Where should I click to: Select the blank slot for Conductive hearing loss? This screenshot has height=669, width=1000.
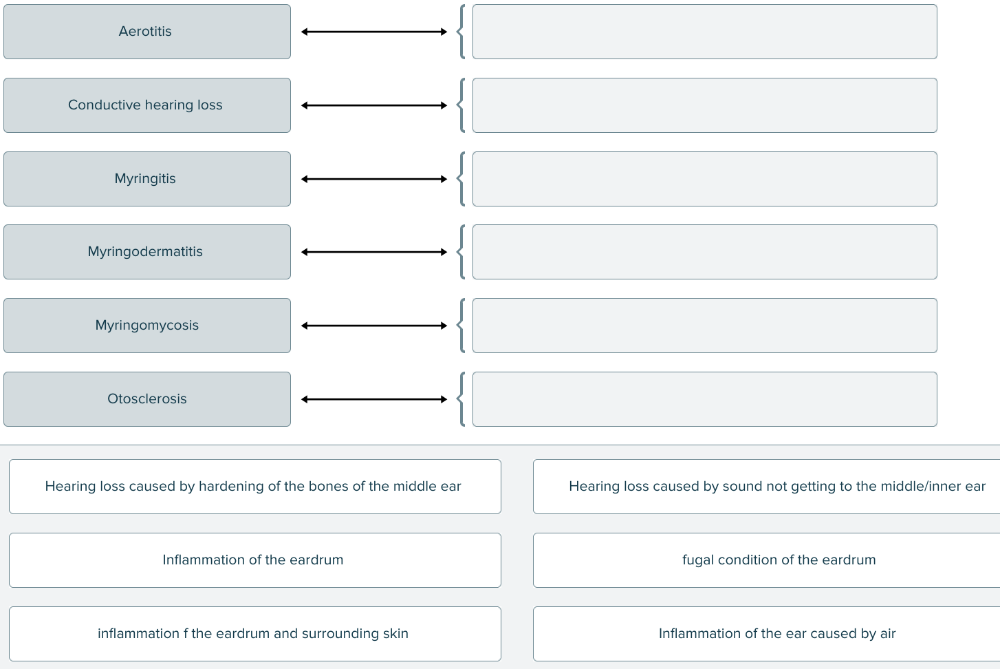[704, 105]
